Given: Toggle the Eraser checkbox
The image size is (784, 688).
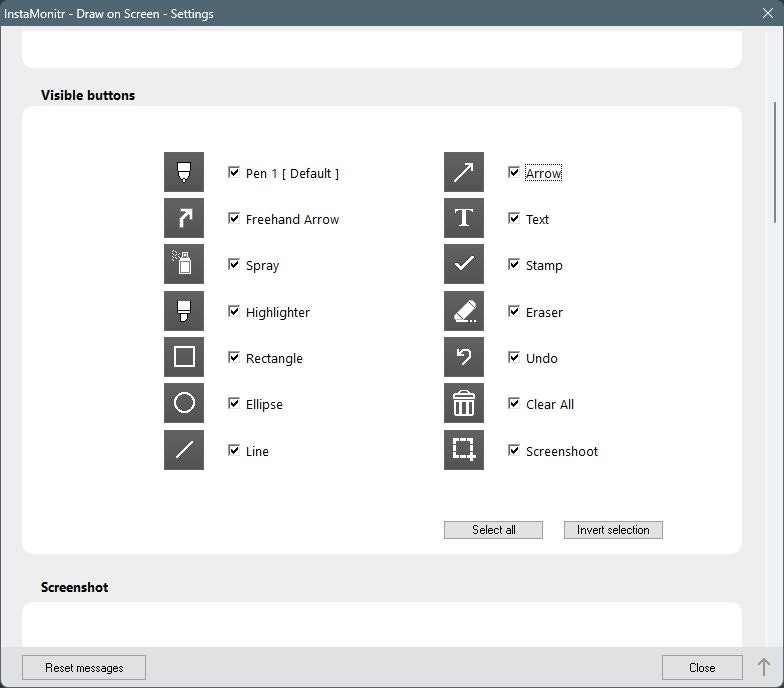Looking at the screenshot, I should pyautogui.click(x=514, y=312).
